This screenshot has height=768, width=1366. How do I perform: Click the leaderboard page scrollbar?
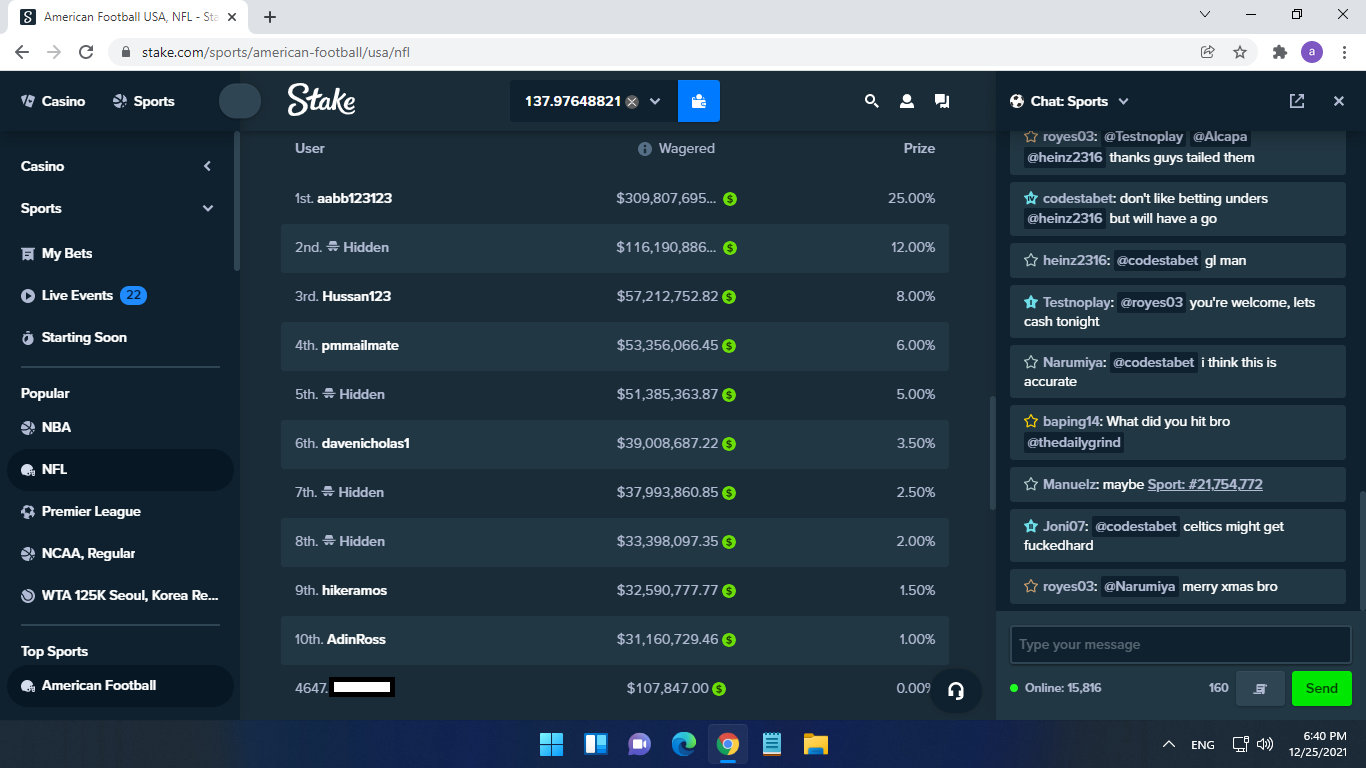(x=992, y=453)
